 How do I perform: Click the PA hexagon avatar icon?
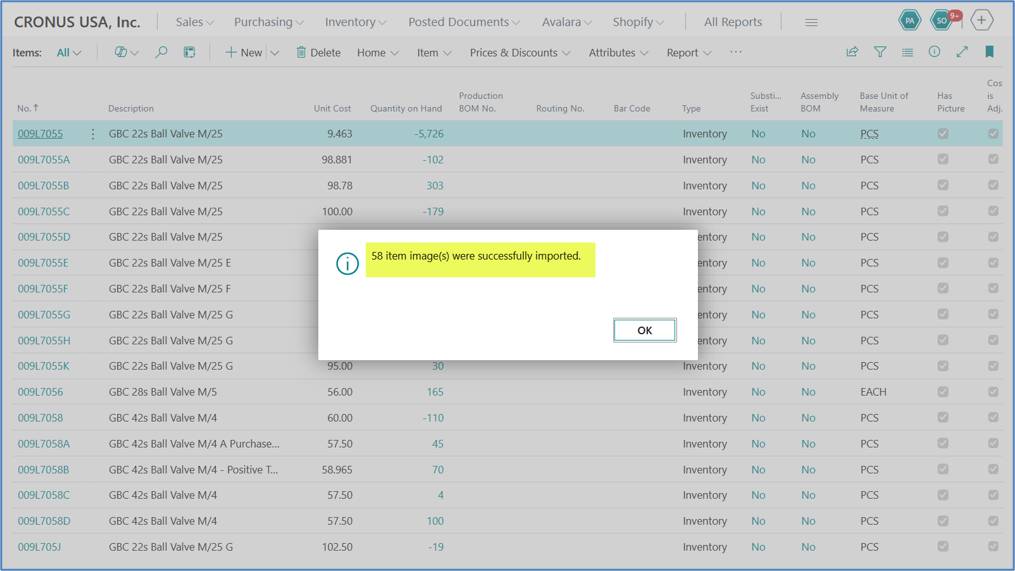pos(909,21)
